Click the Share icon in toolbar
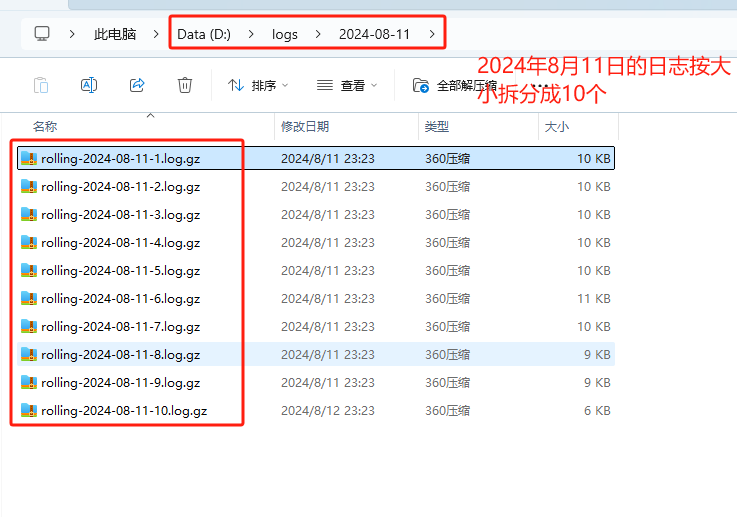The image size is (737, 517). click(x=137, y=85)
